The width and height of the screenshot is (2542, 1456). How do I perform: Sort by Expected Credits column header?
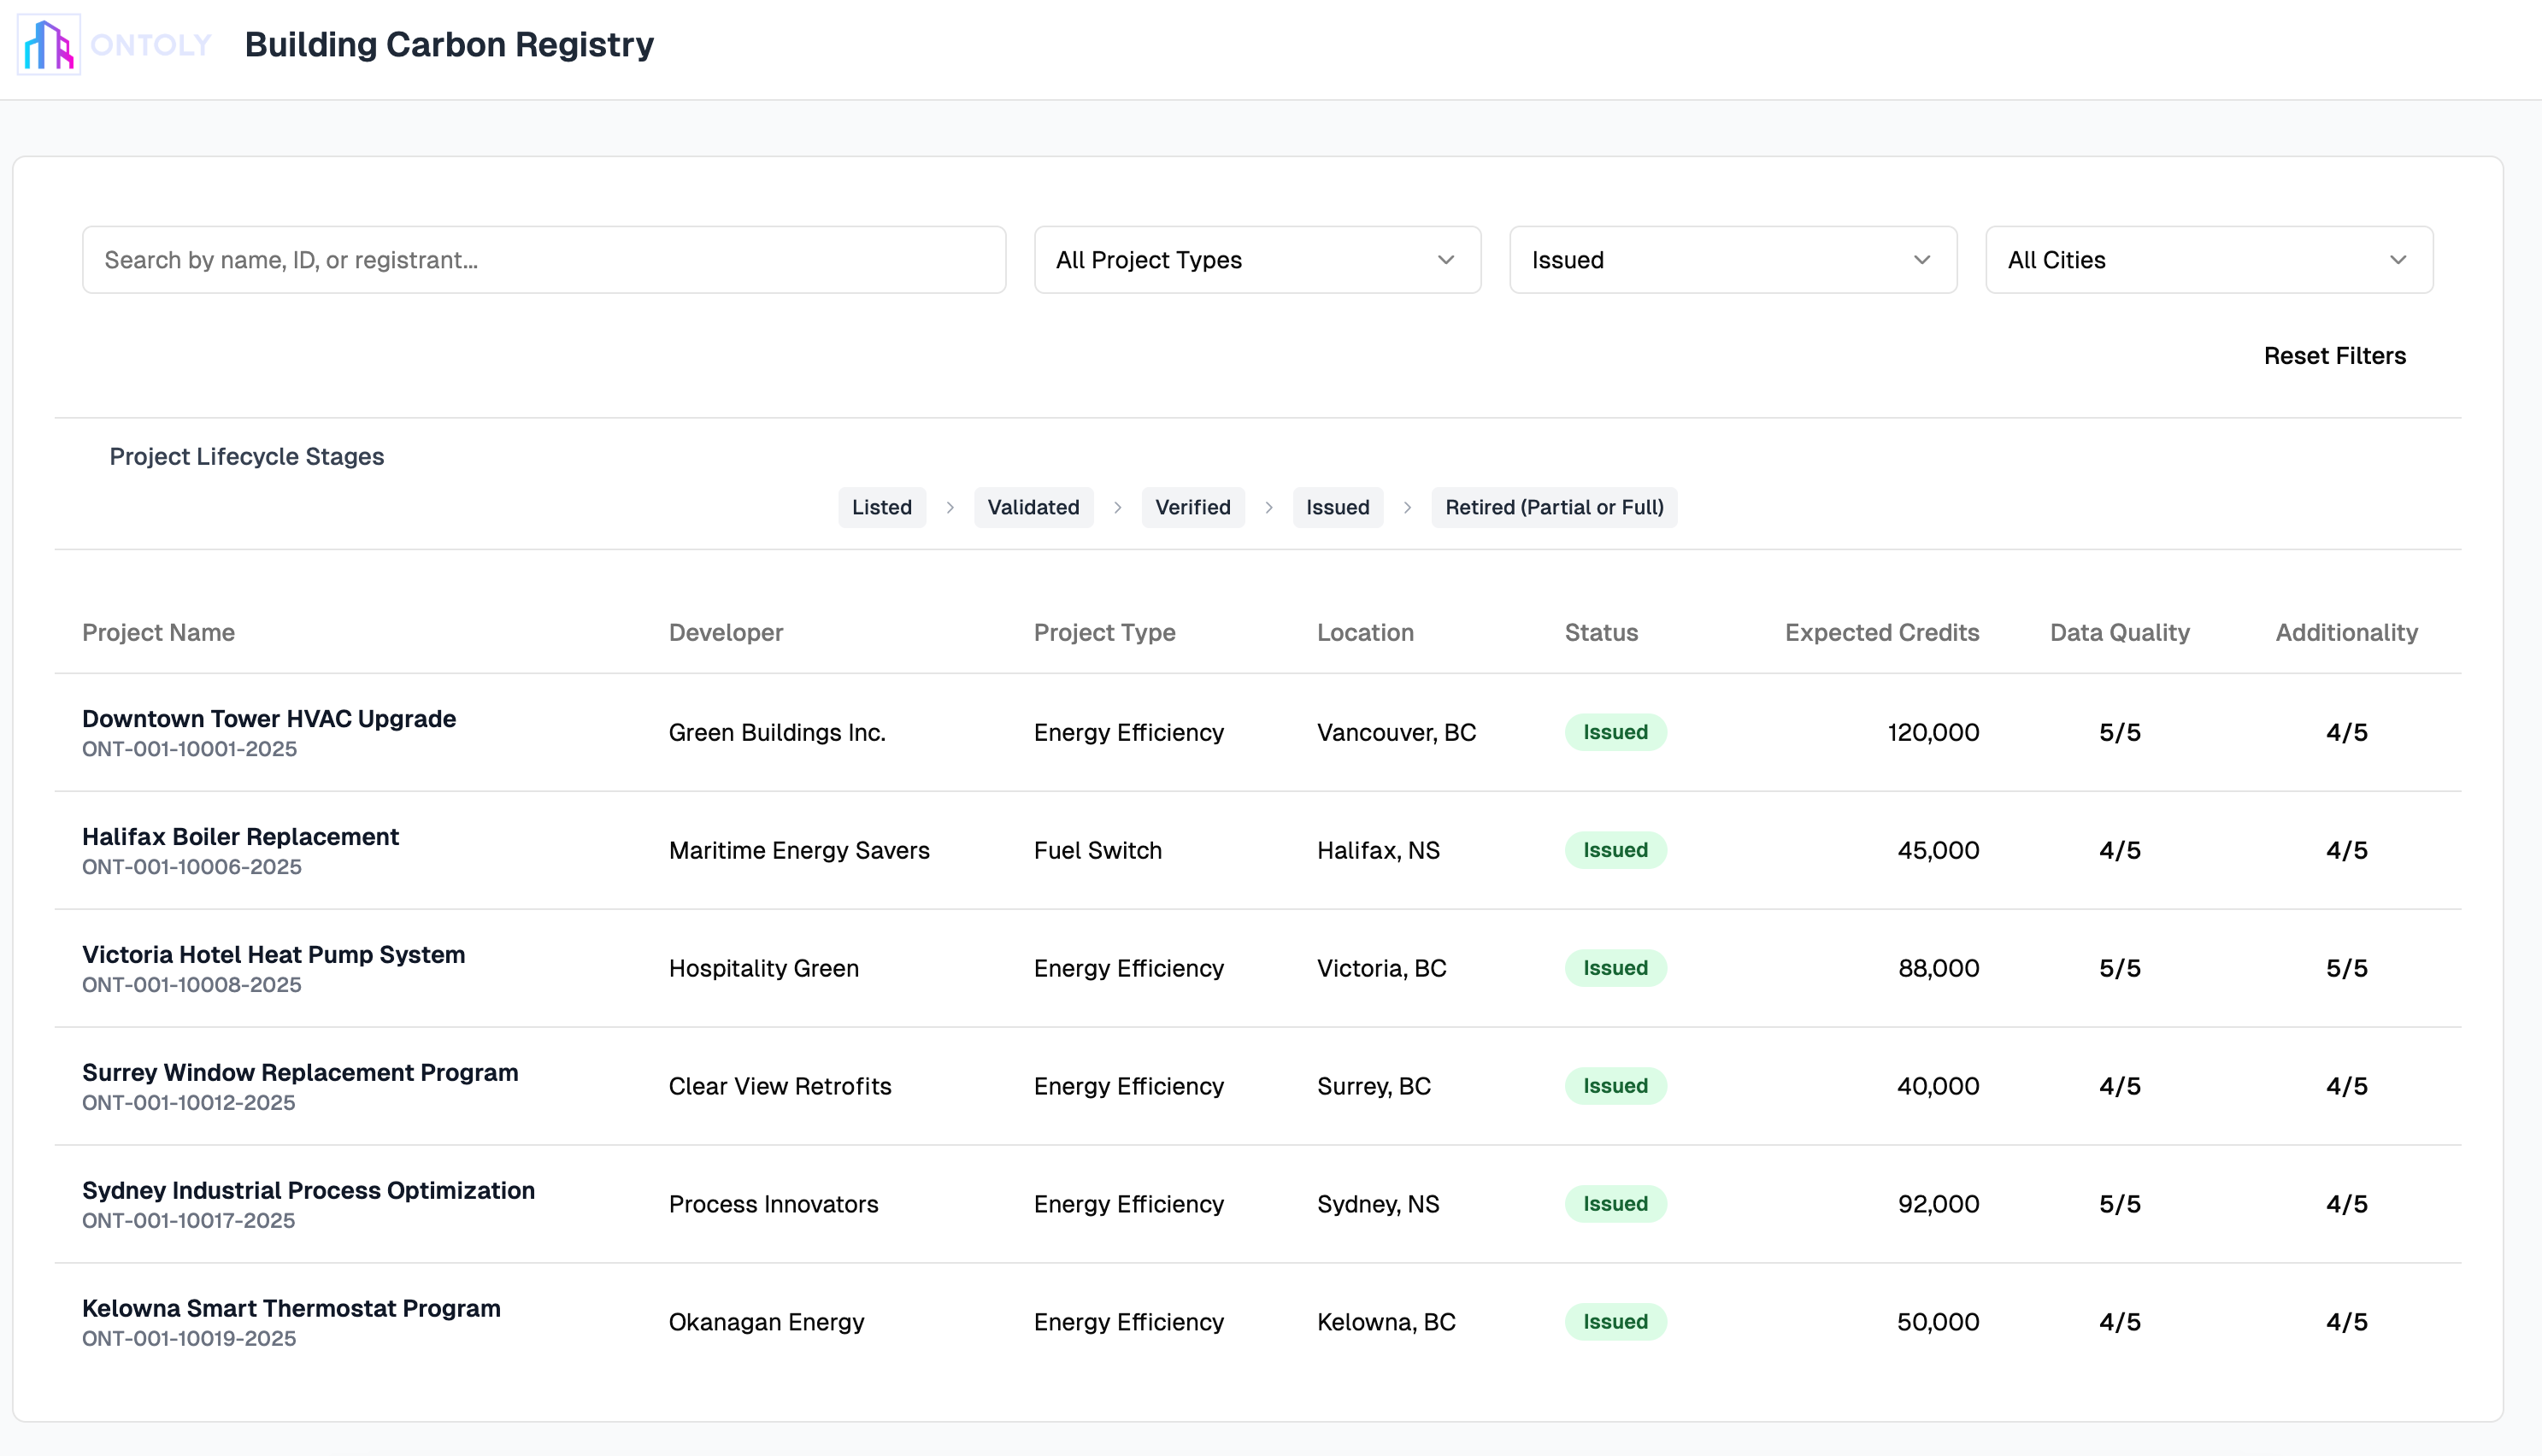[1881, 633]
